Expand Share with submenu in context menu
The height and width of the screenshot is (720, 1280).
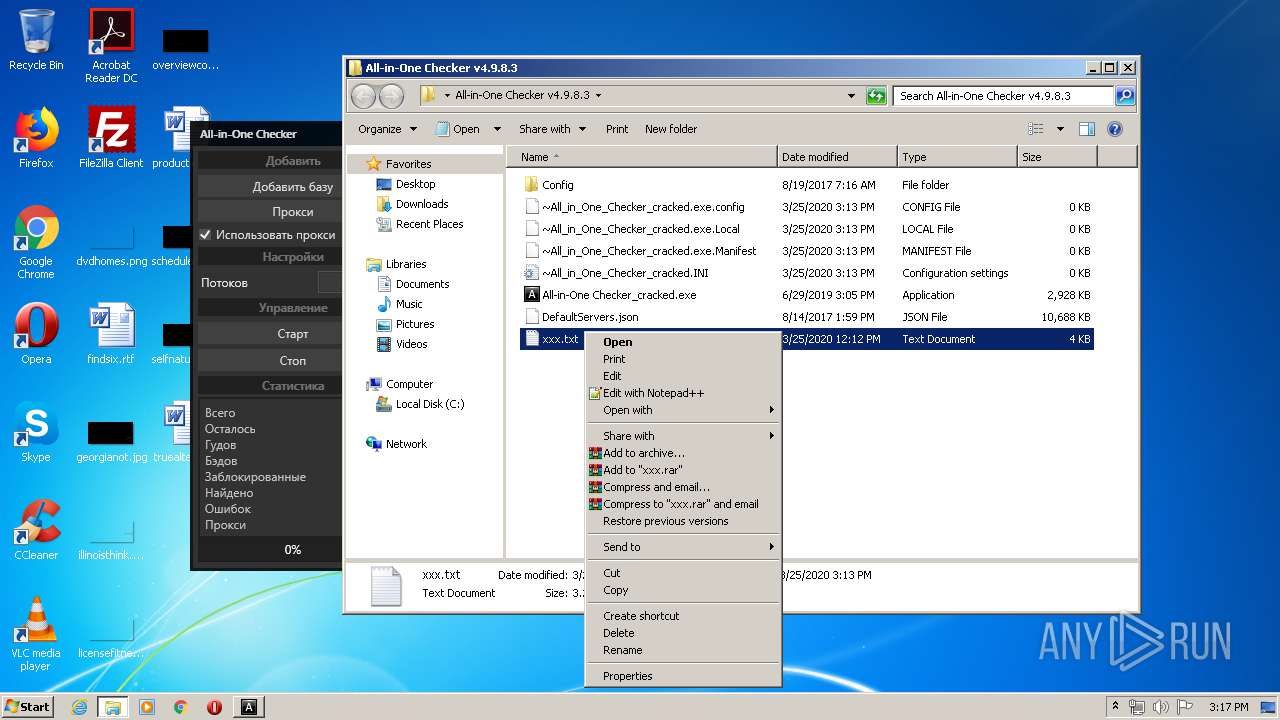[x=682, y=436]
